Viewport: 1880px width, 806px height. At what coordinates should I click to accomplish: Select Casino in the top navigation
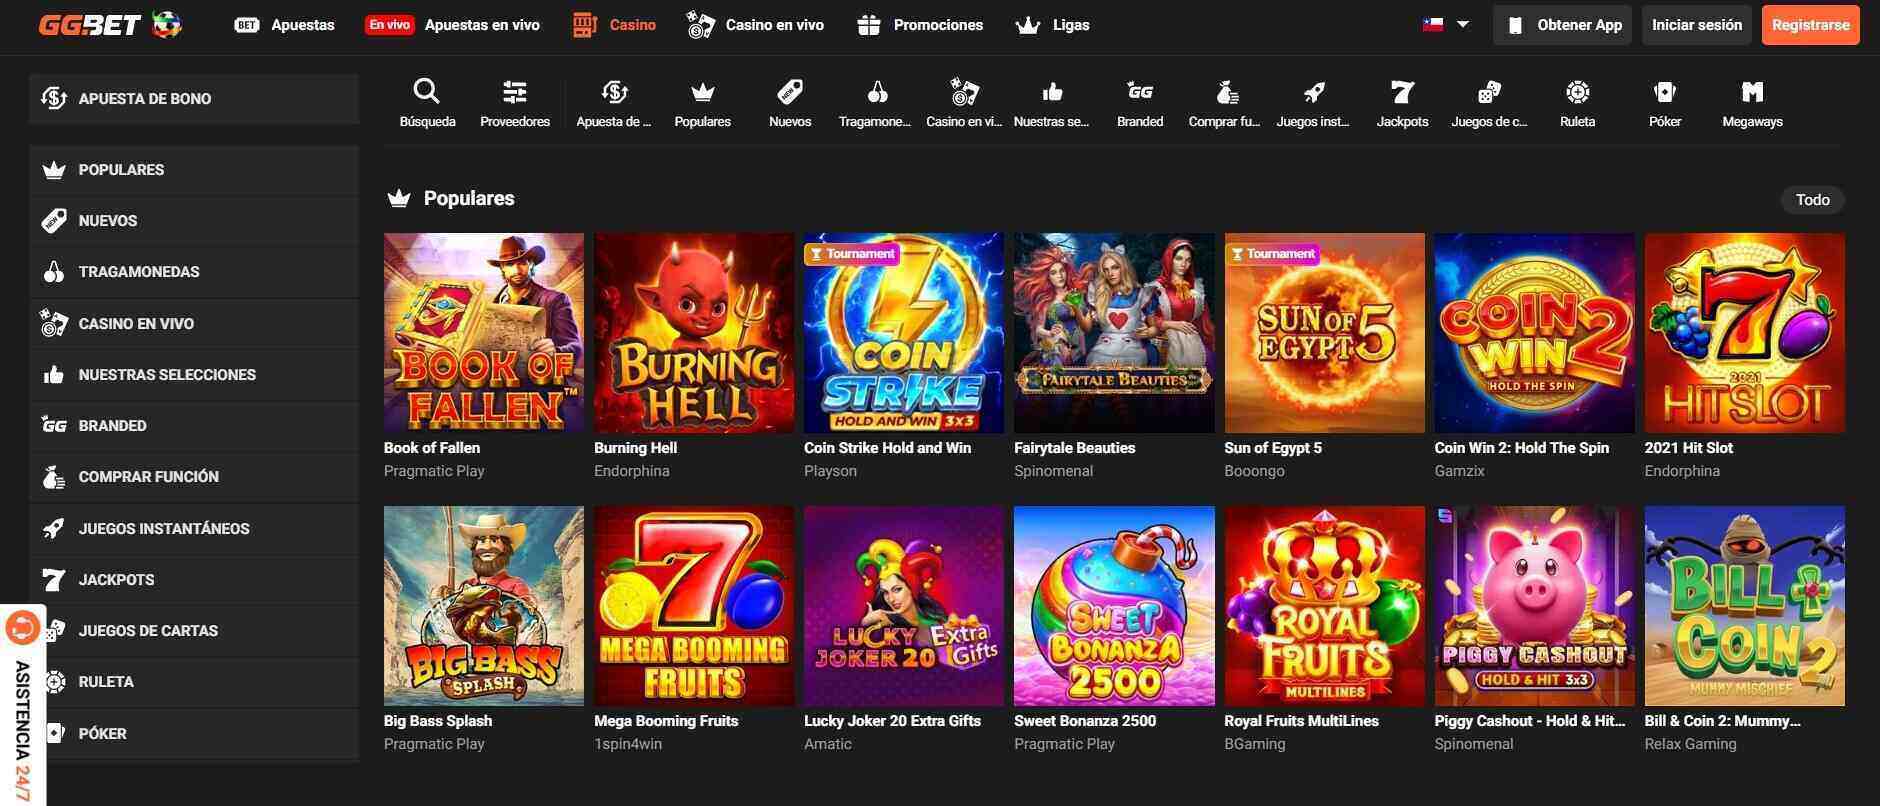(614, 25)
